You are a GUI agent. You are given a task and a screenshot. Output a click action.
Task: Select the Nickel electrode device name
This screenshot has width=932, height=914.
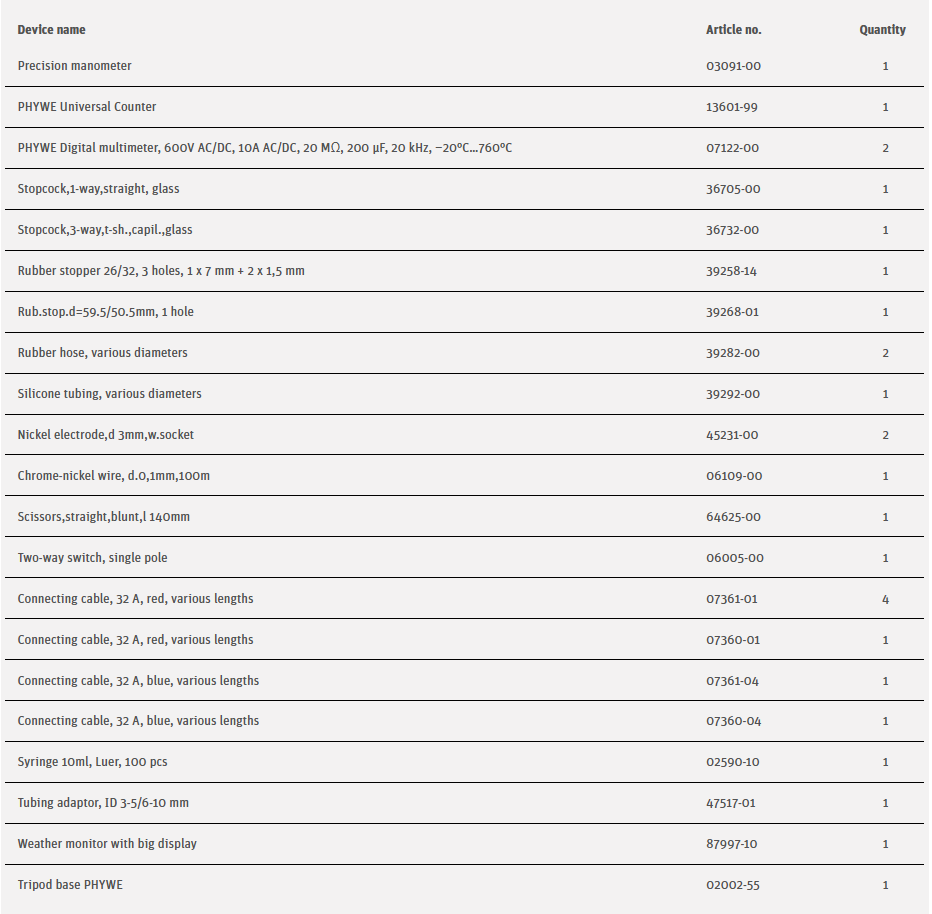tap(106, 435)
